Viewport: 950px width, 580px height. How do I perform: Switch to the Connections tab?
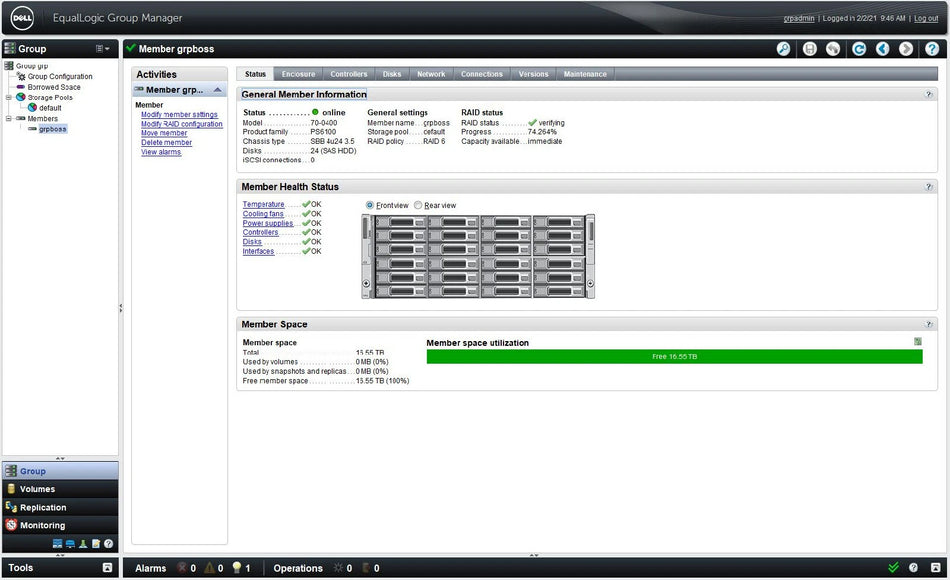482,74
